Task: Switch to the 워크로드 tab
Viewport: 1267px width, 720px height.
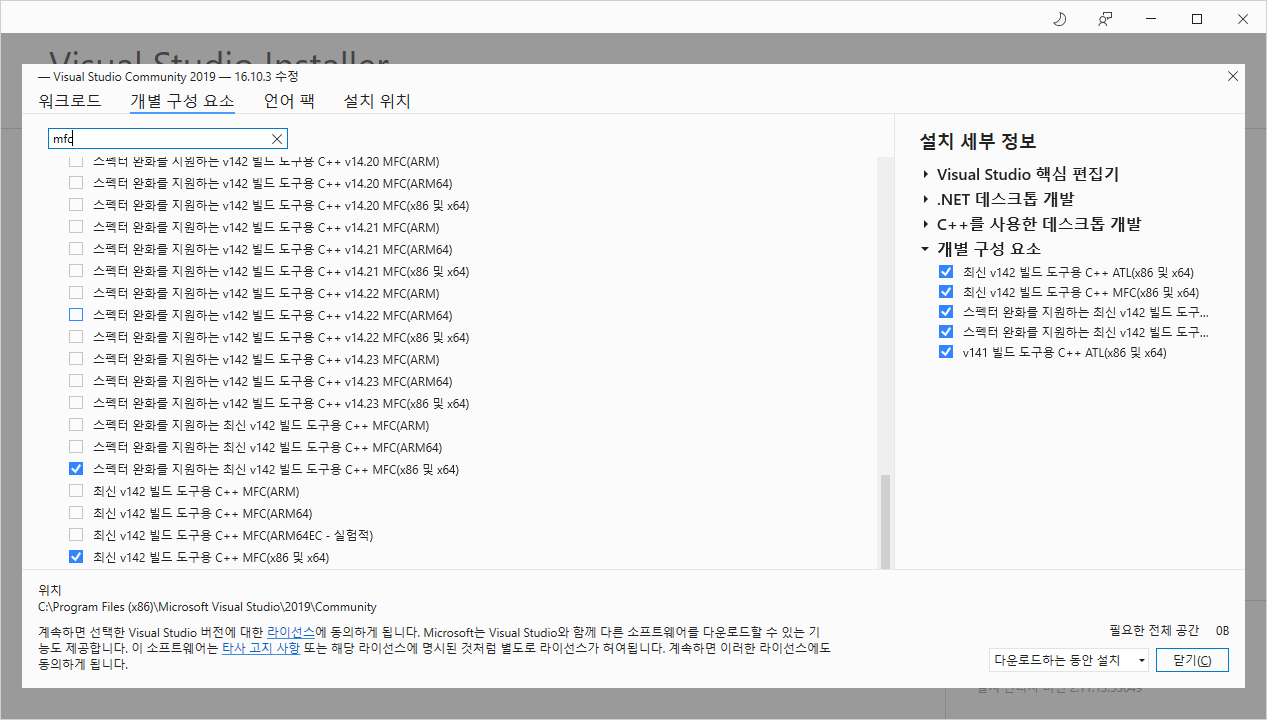Action: click(70, 101)
